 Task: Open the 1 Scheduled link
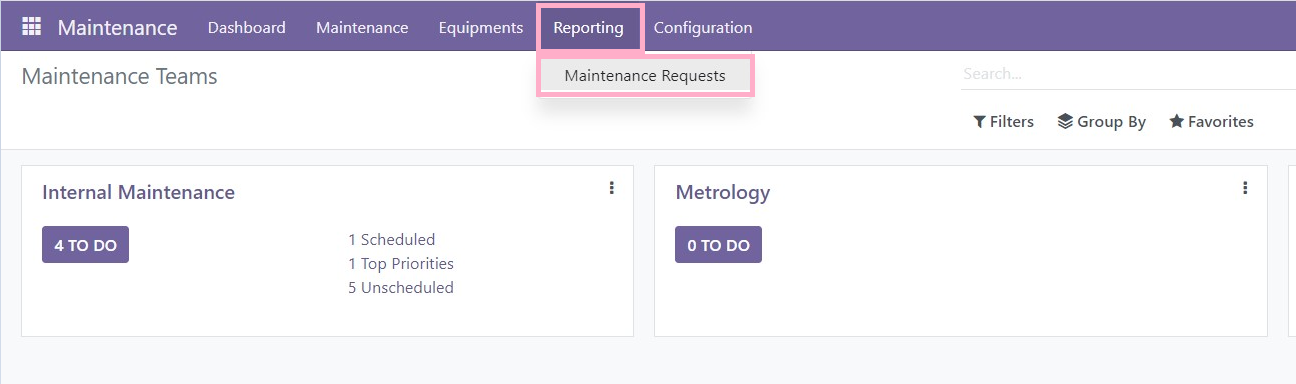pos(392,240)
